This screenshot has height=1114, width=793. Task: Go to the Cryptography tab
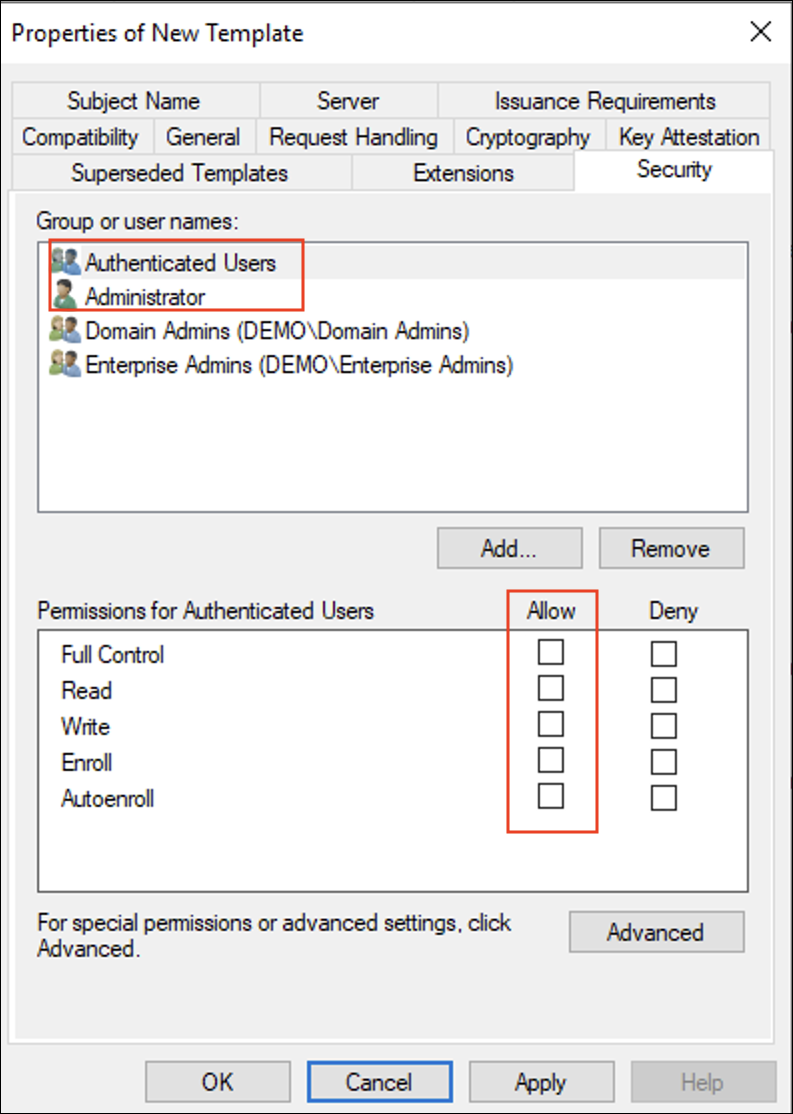point(528,137)
